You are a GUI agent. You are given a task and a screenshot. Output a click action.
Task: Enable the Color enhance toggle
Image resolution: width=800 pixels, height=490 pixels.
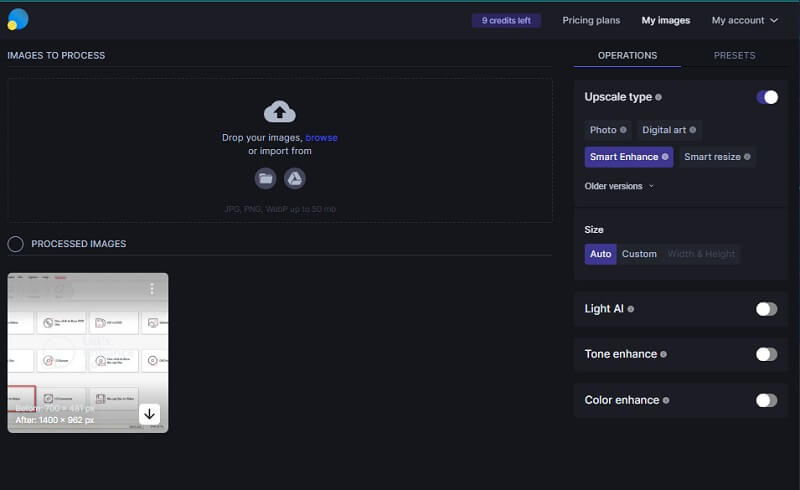(766, 400)
